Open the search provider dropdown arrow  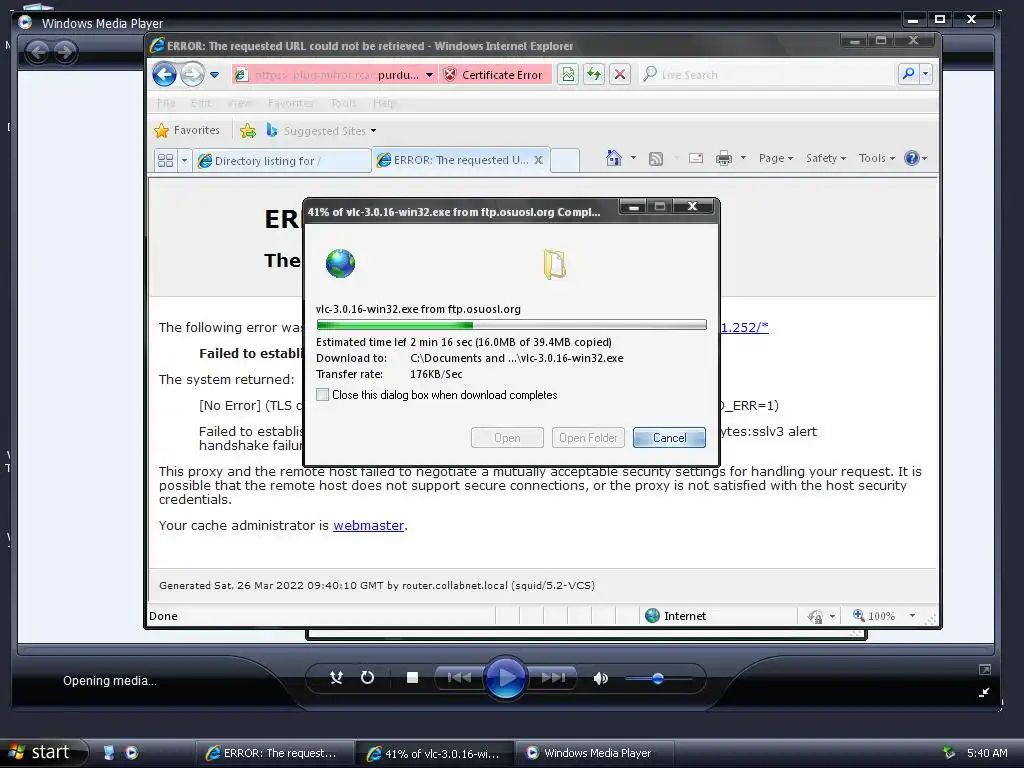[925, 74]
